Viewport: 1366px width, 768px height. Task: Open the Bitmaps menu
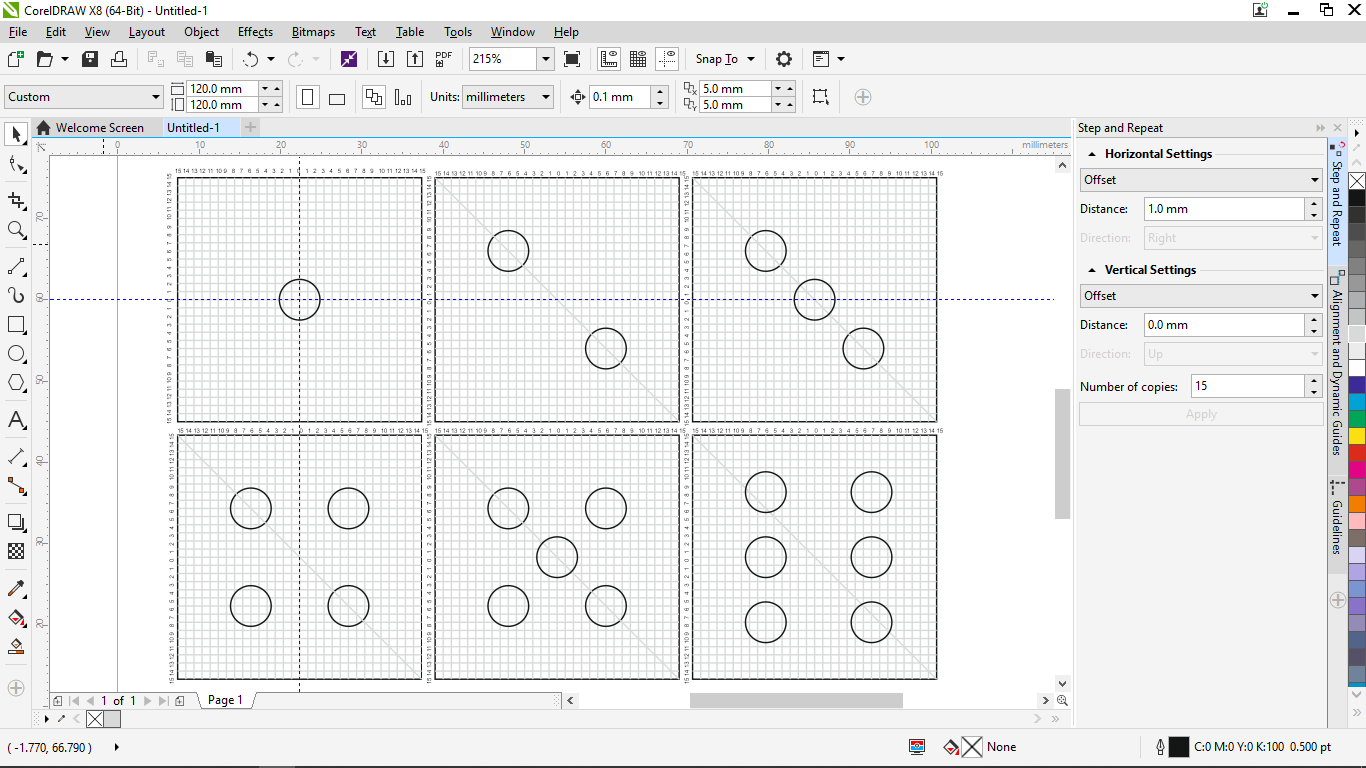313,32
